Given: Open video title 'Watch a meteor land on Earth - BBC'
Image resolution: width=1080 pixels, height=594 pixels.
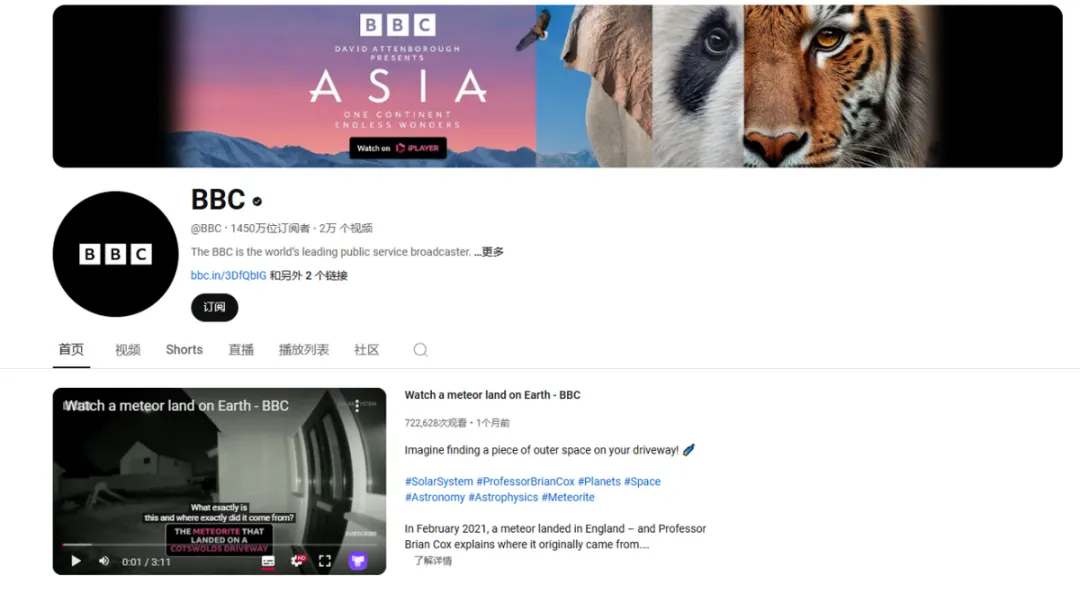Looking at the screenshot, I should tap(492, 395).
